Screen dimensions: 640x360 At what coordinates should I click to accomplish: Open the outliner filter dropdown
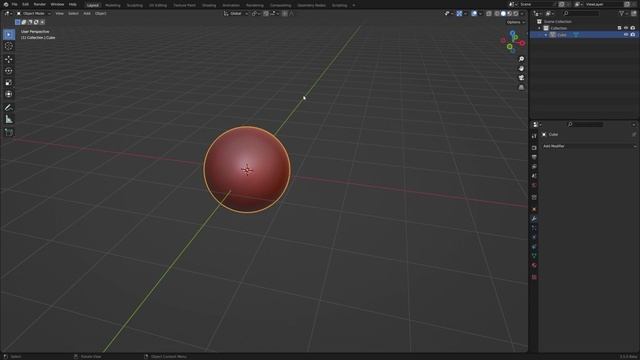[624, 13]
